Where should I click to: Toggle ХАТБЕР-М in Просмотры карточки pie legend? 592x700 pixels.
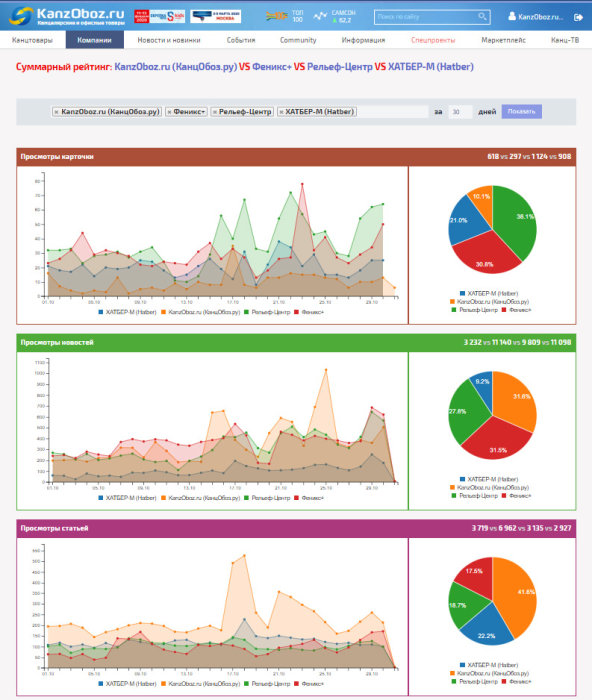tap(489, 293)
